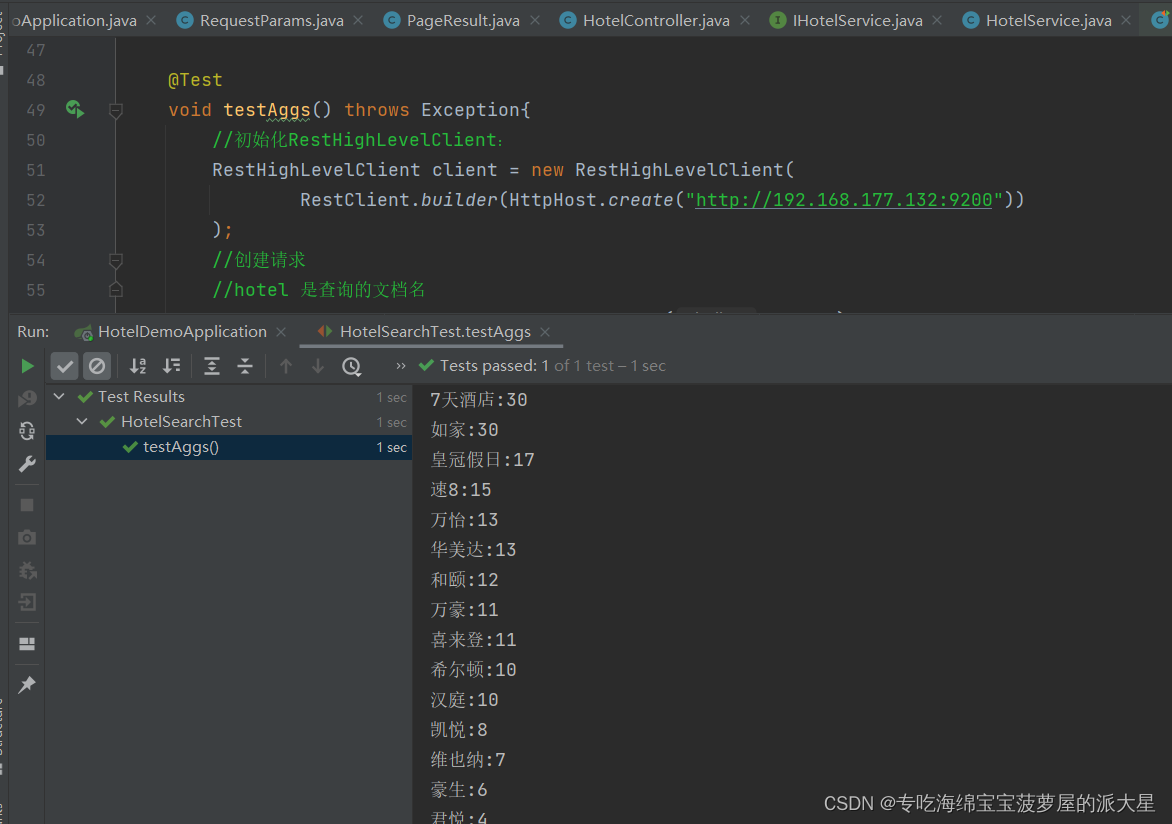Go to previous failed test arrow
The image size is (1172, 824).
click(x=286, y=366)
